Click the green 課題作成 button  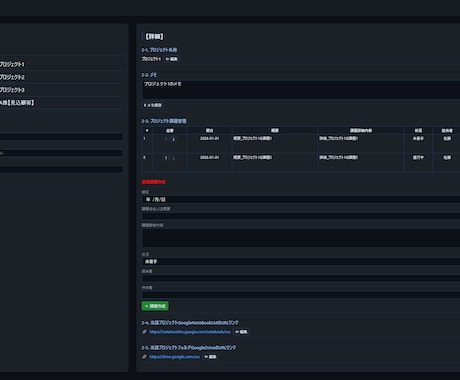pos(155,306)
